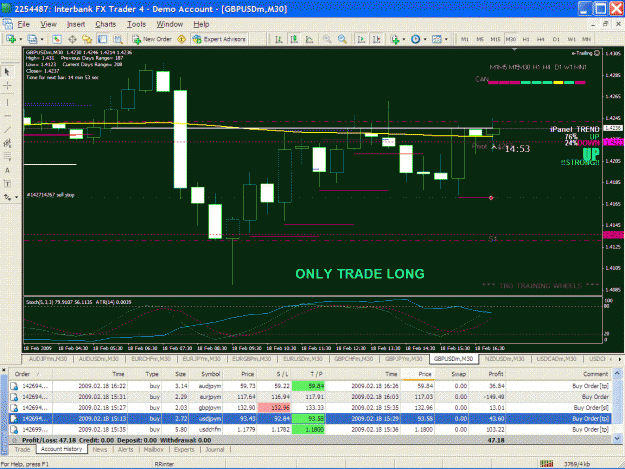Image resolution: width=625 pixels, height=469 pixels.
Task: Toggle Chart Shift
Action: pyautogui.click(x=376, y=39)
